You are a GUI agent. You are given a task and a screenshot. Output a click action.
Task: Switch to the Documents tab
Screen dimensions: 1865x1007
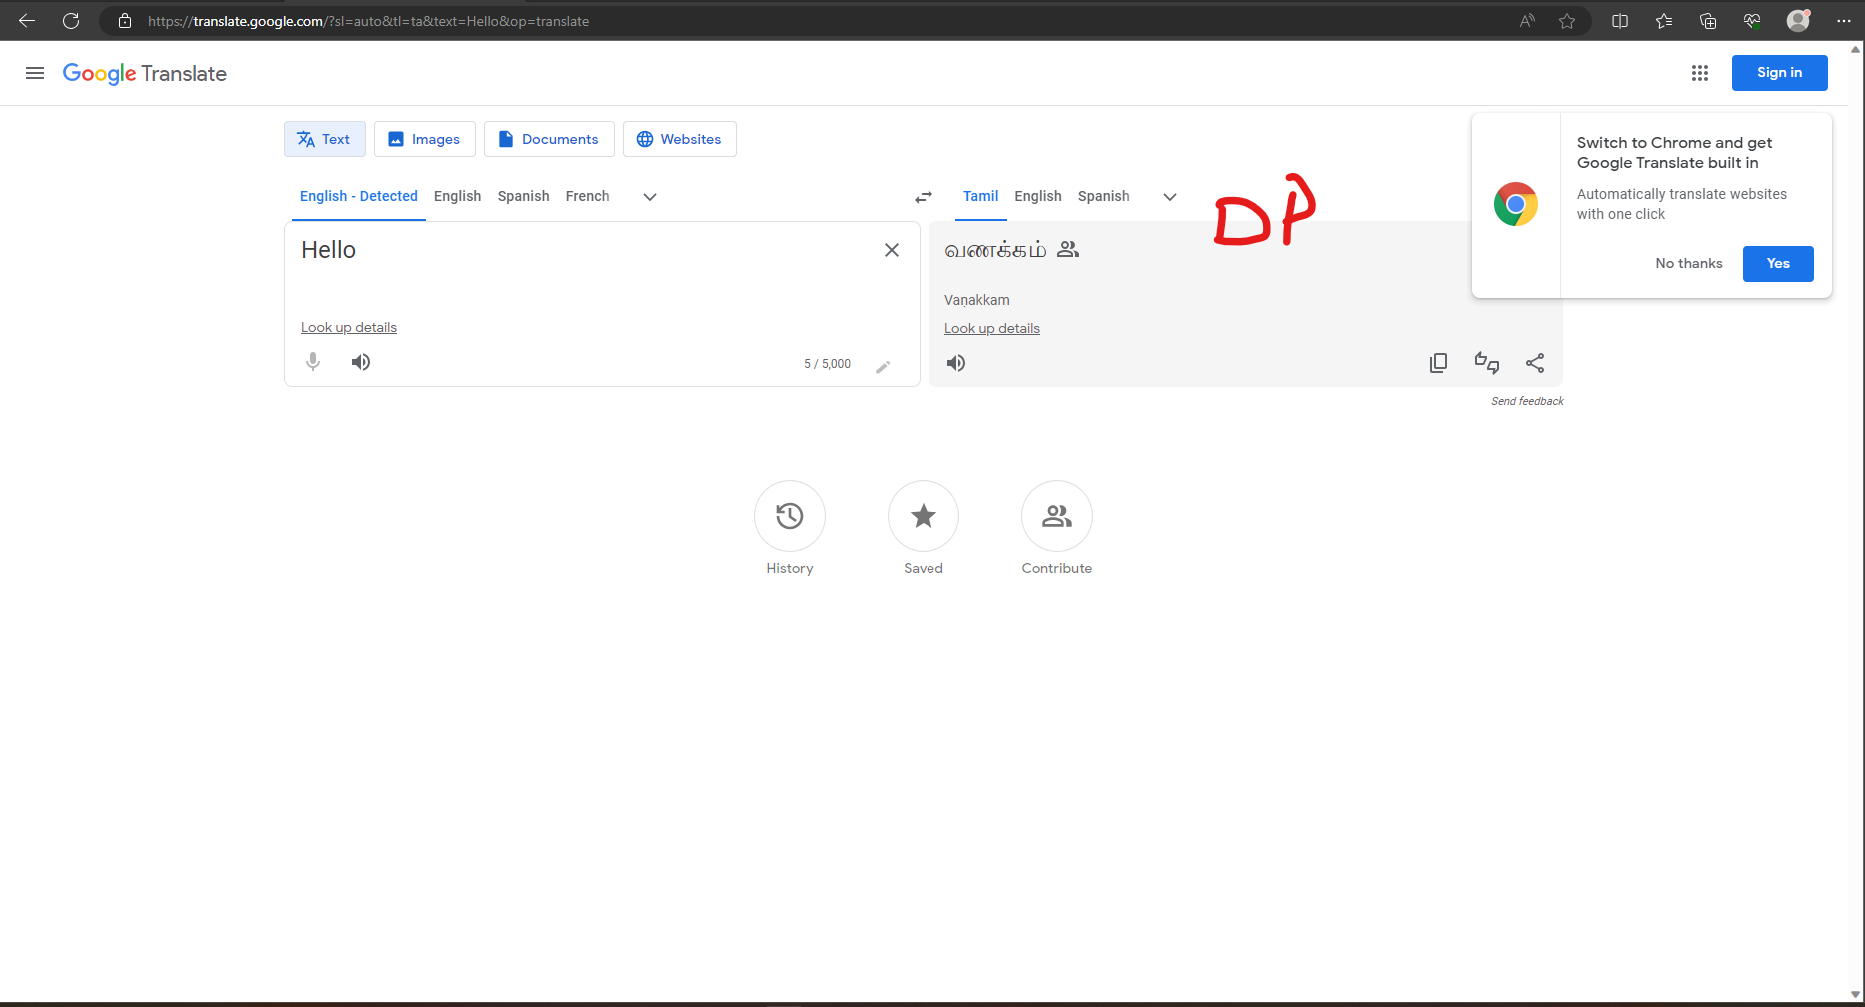548,138
